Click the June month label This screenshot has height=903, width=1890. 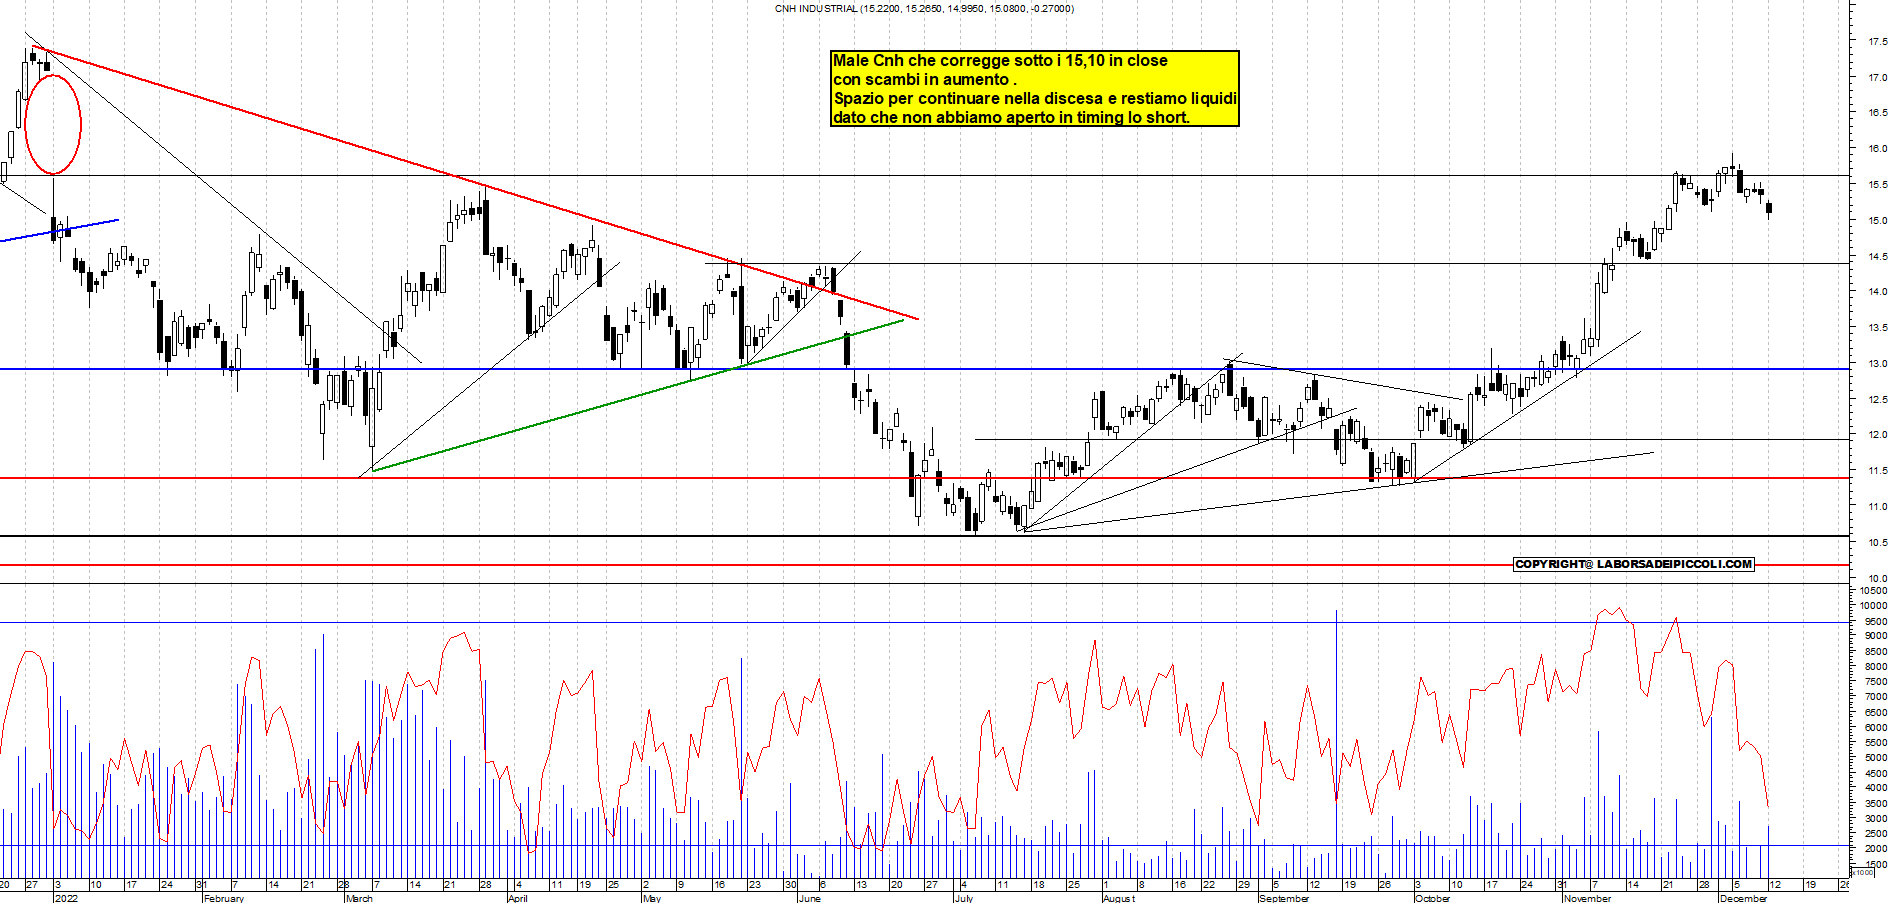[x=810, y=898]
